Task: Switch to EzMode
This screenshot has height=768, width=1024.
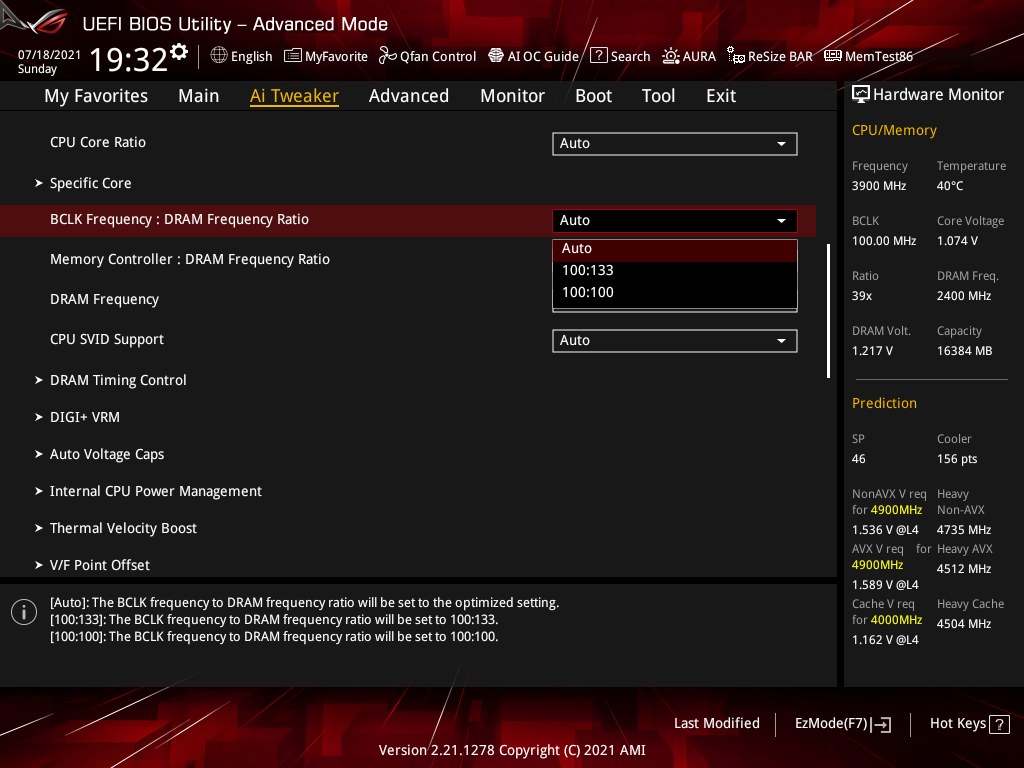Action: (842, 723)
